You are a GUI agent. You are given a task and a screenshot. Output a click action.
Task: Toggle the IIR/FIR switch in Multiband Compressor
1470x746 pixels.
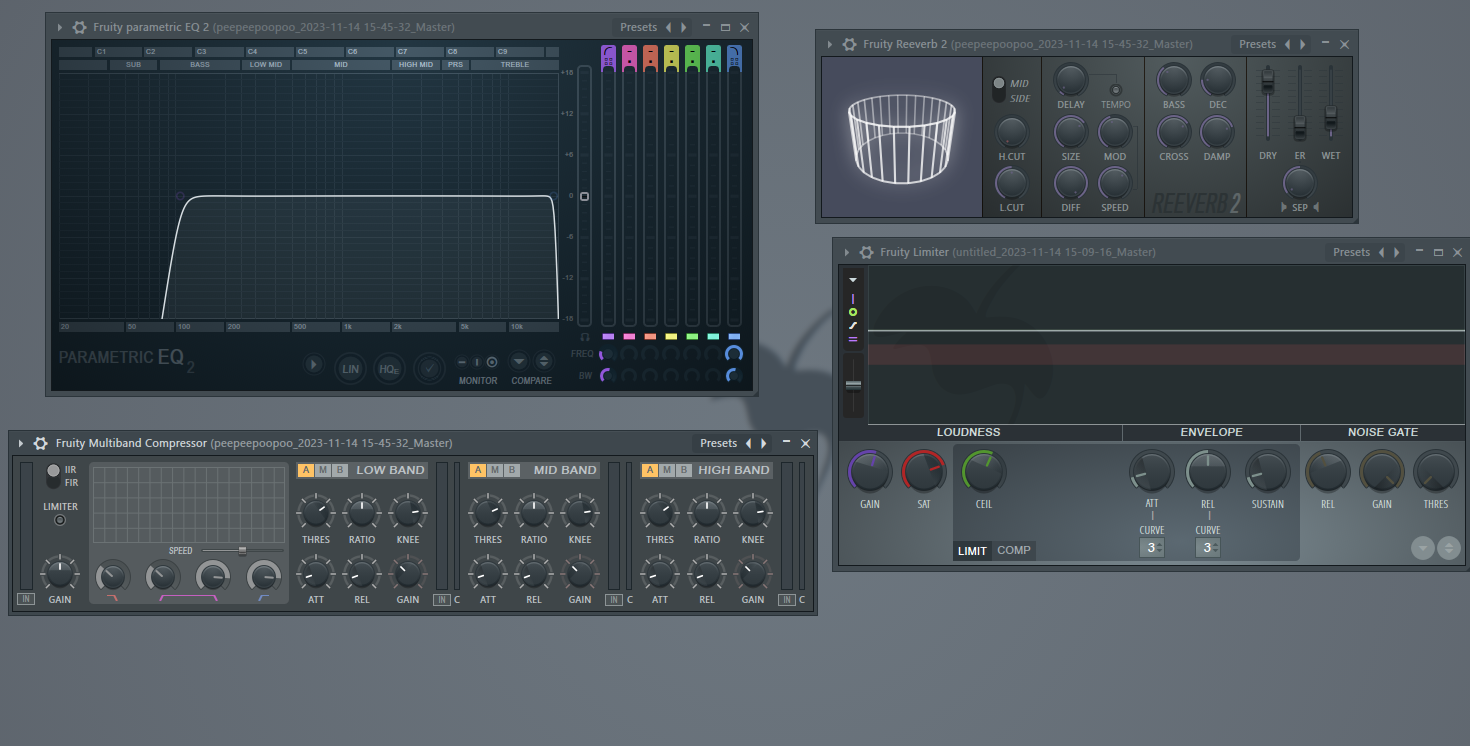(53, 476)
